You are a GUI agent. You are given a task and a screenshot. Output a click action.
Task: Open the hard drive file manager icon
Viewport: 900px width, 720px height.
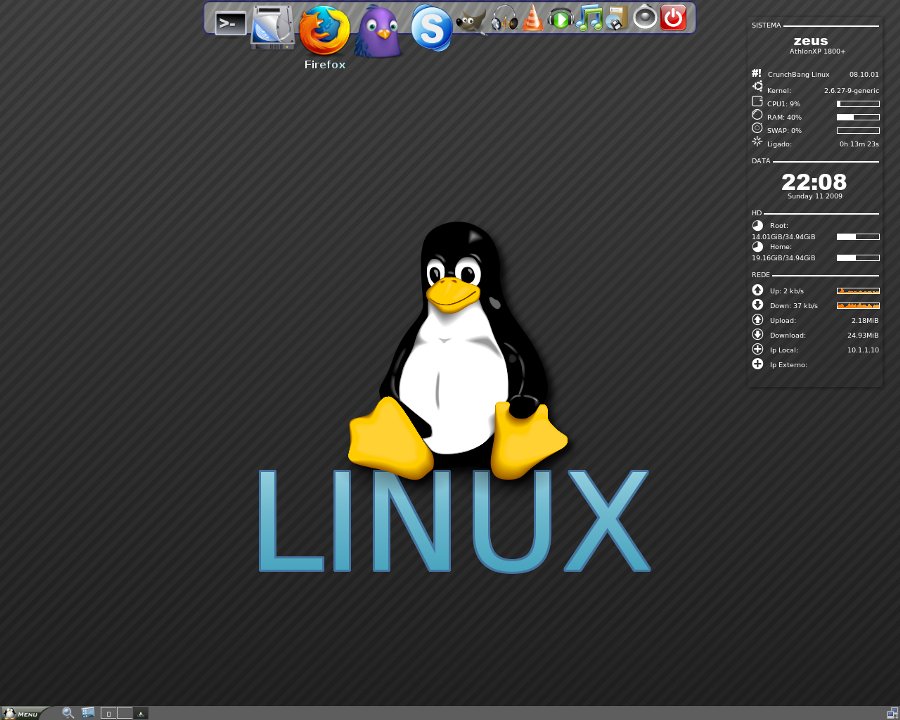pyautogui.click(x=272, y=28)
